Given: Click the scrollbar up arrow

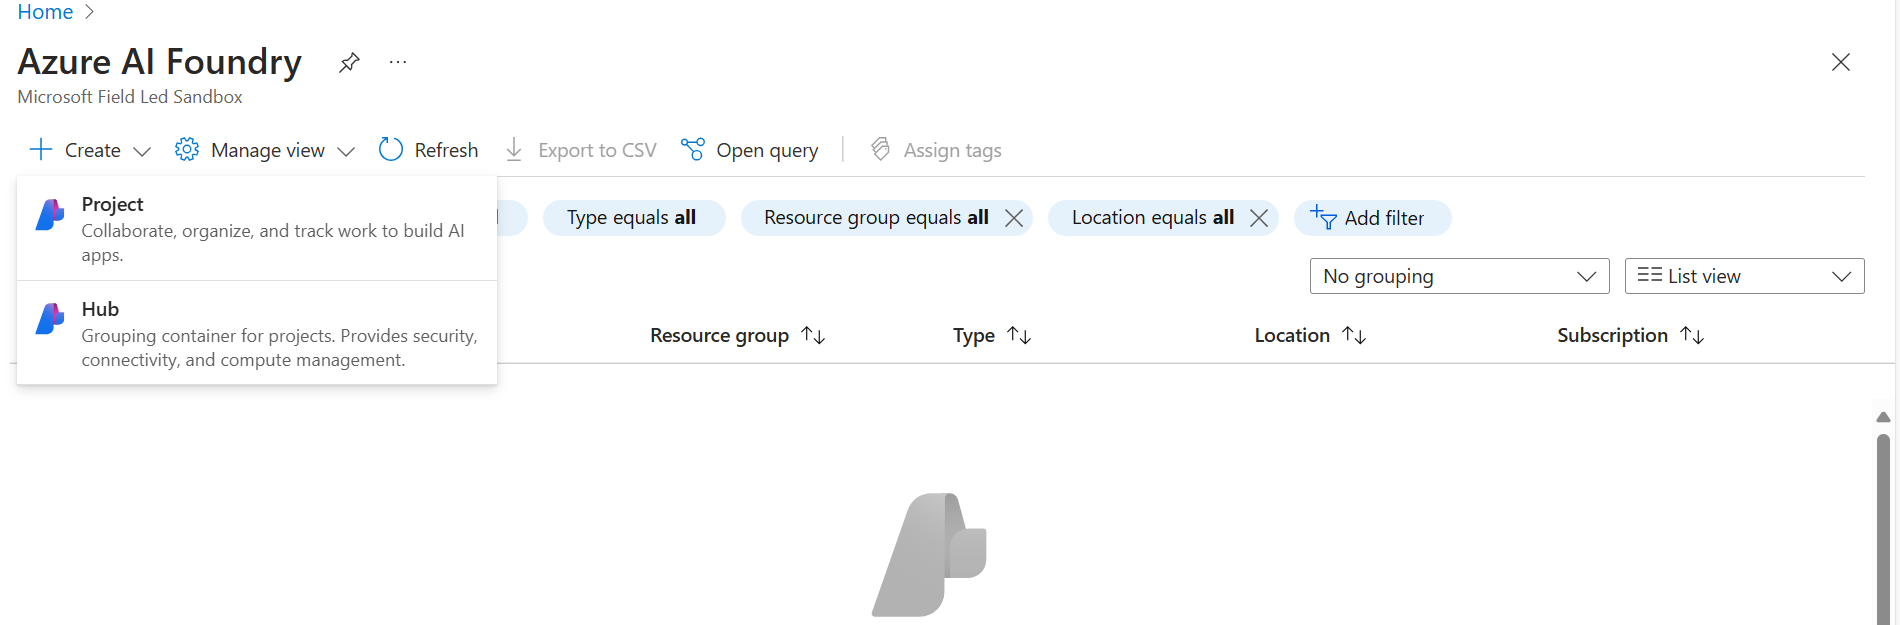Looking at the screenshot, I should (x=1883, y=417).
